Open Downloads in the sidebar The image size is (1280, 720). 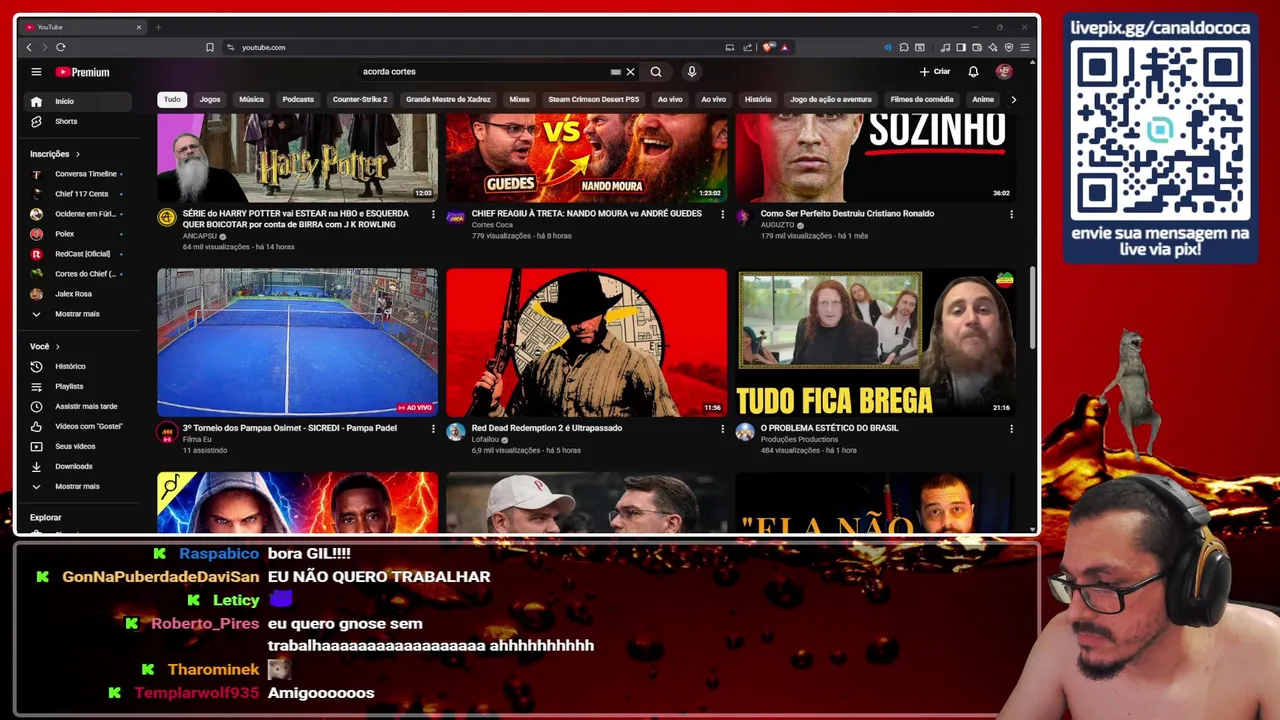[78, 466]
